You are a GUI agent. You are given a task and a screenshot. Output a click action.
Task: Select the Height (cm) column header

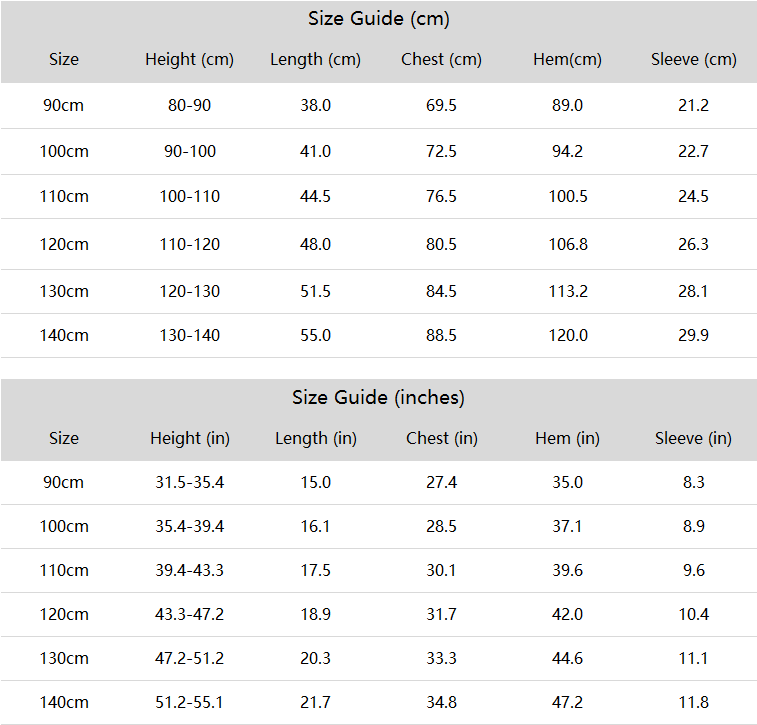point(189,59)
